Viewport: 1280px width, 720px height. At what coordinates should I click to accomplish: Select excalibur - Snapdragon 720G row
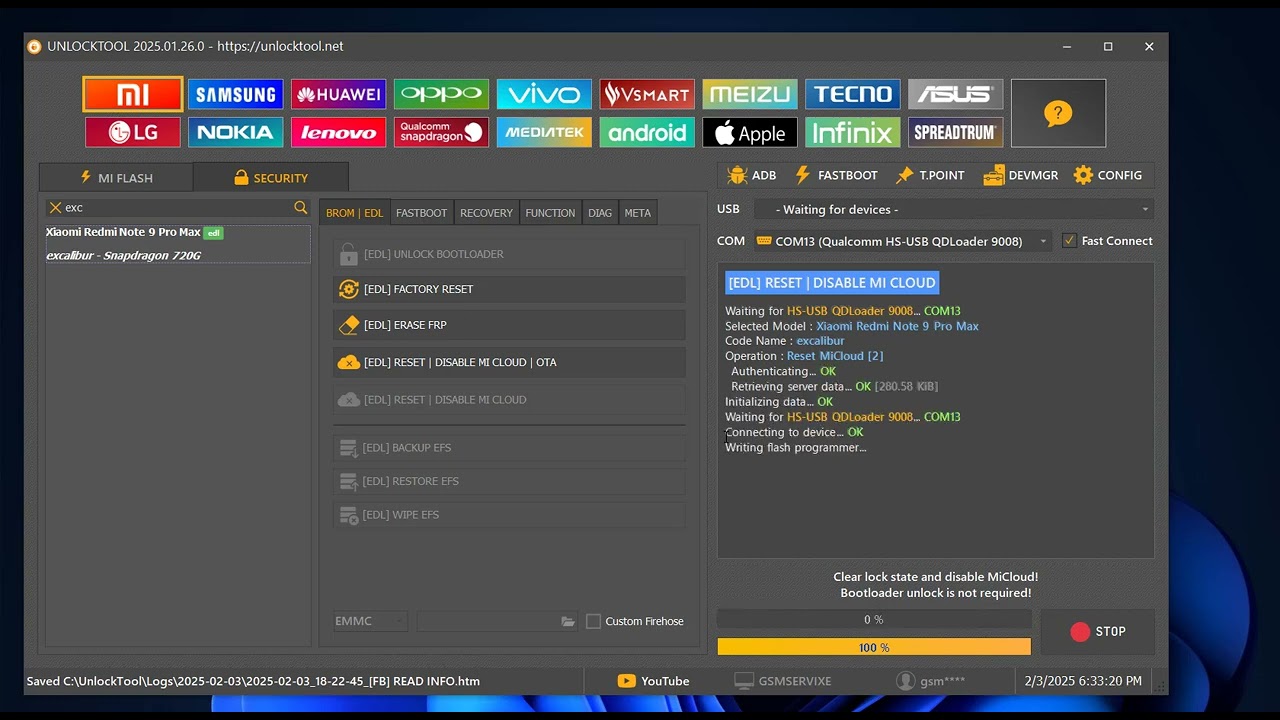pos(178,256)
